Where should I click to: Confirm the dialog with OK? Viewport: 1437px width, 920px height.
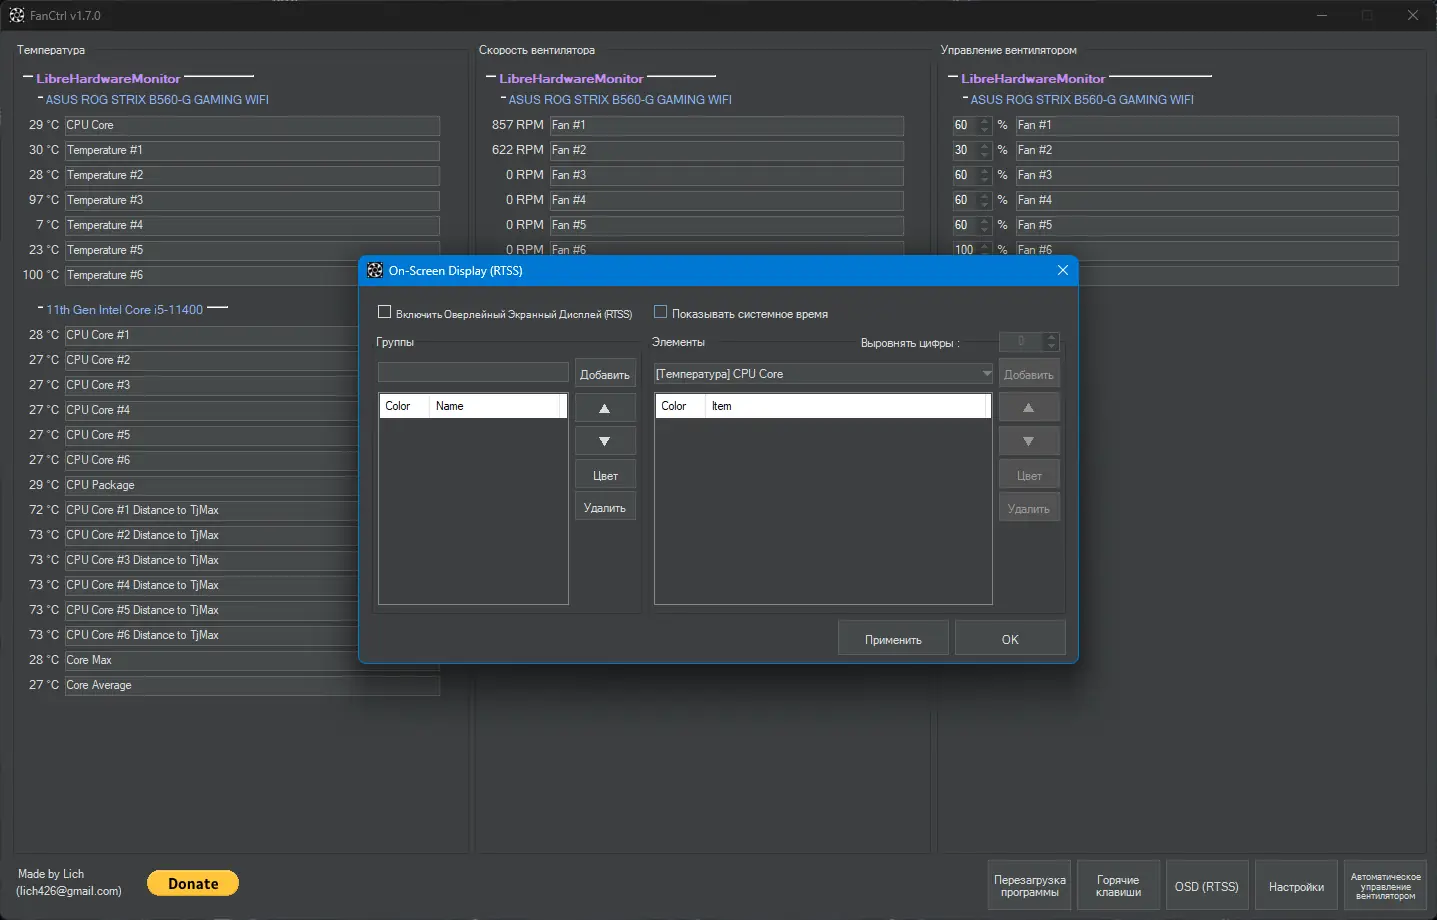pyautogui.click(x=1010, y=639)
